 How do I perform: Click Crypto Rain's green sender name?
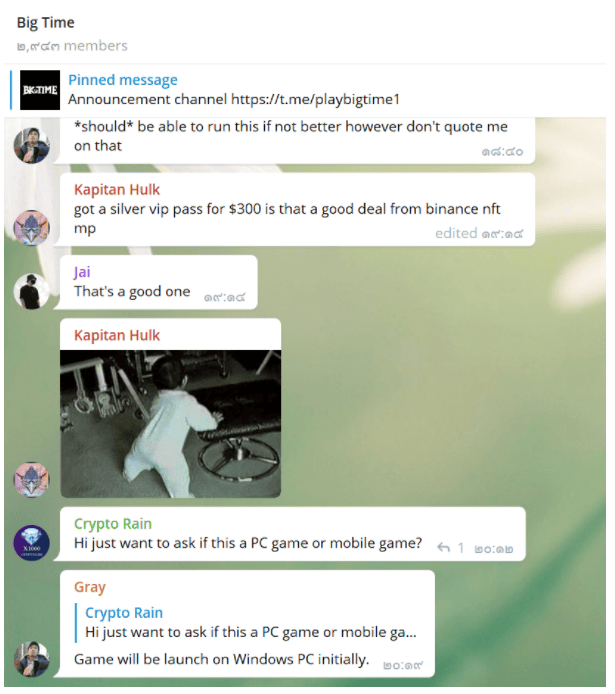pyautogui.click(x=113, y=524)
